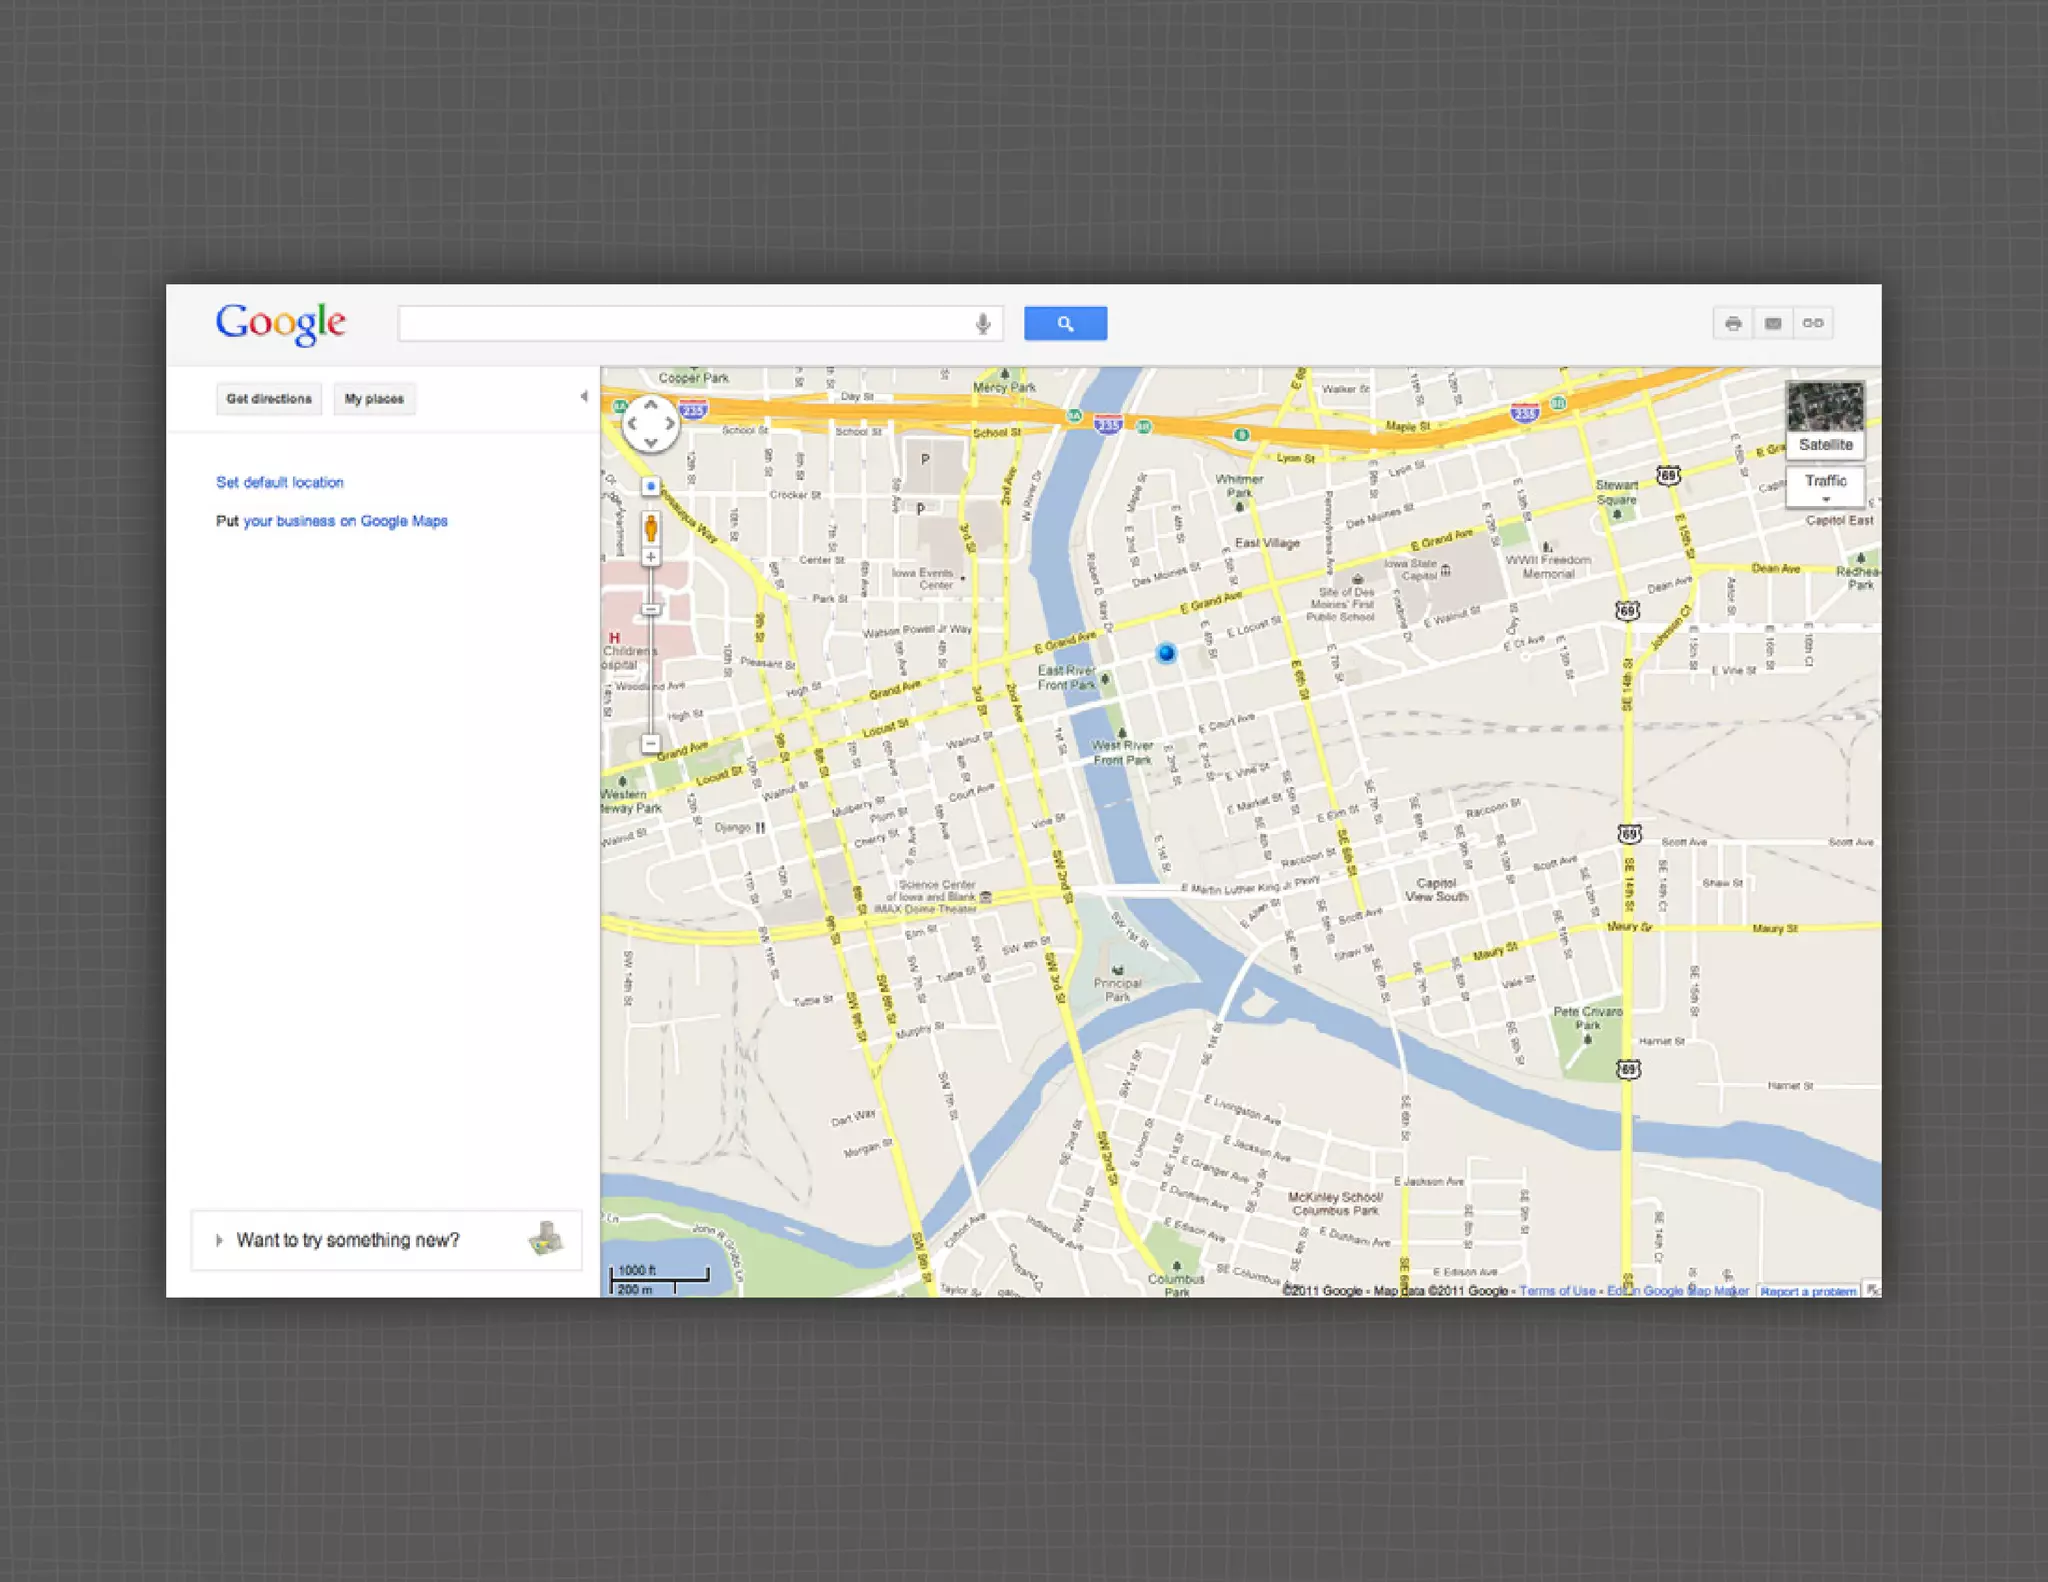Click the microphone voice search icon

tap(983, 324)
